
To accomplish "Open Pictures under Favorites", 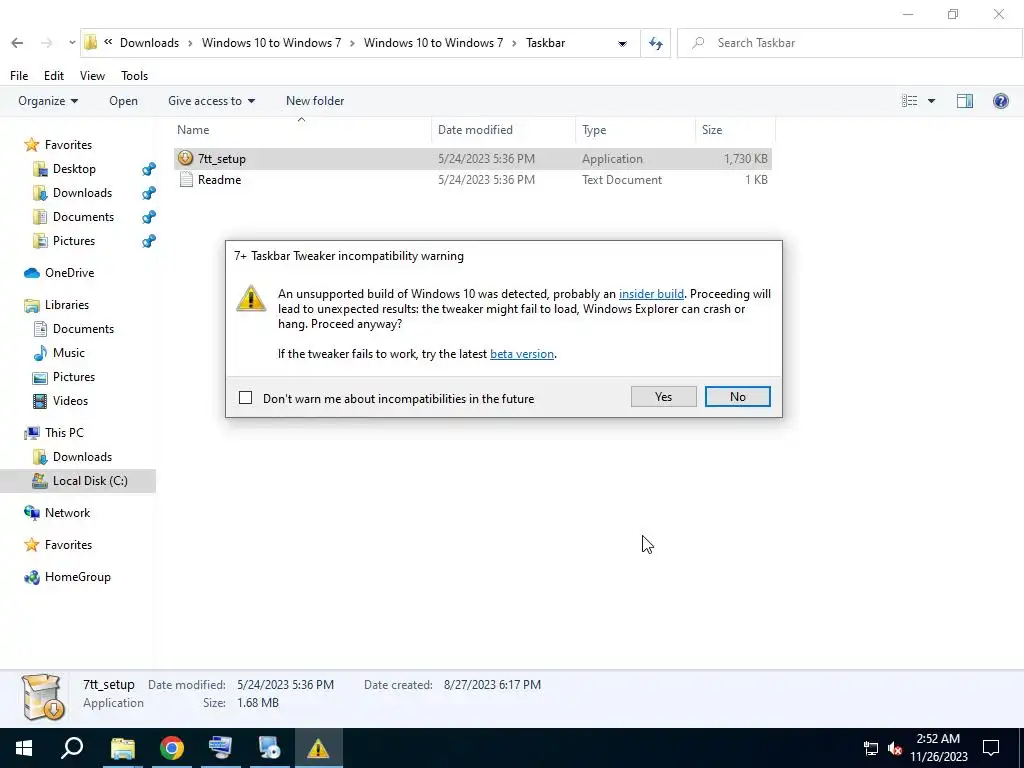I will pos(74,241).
